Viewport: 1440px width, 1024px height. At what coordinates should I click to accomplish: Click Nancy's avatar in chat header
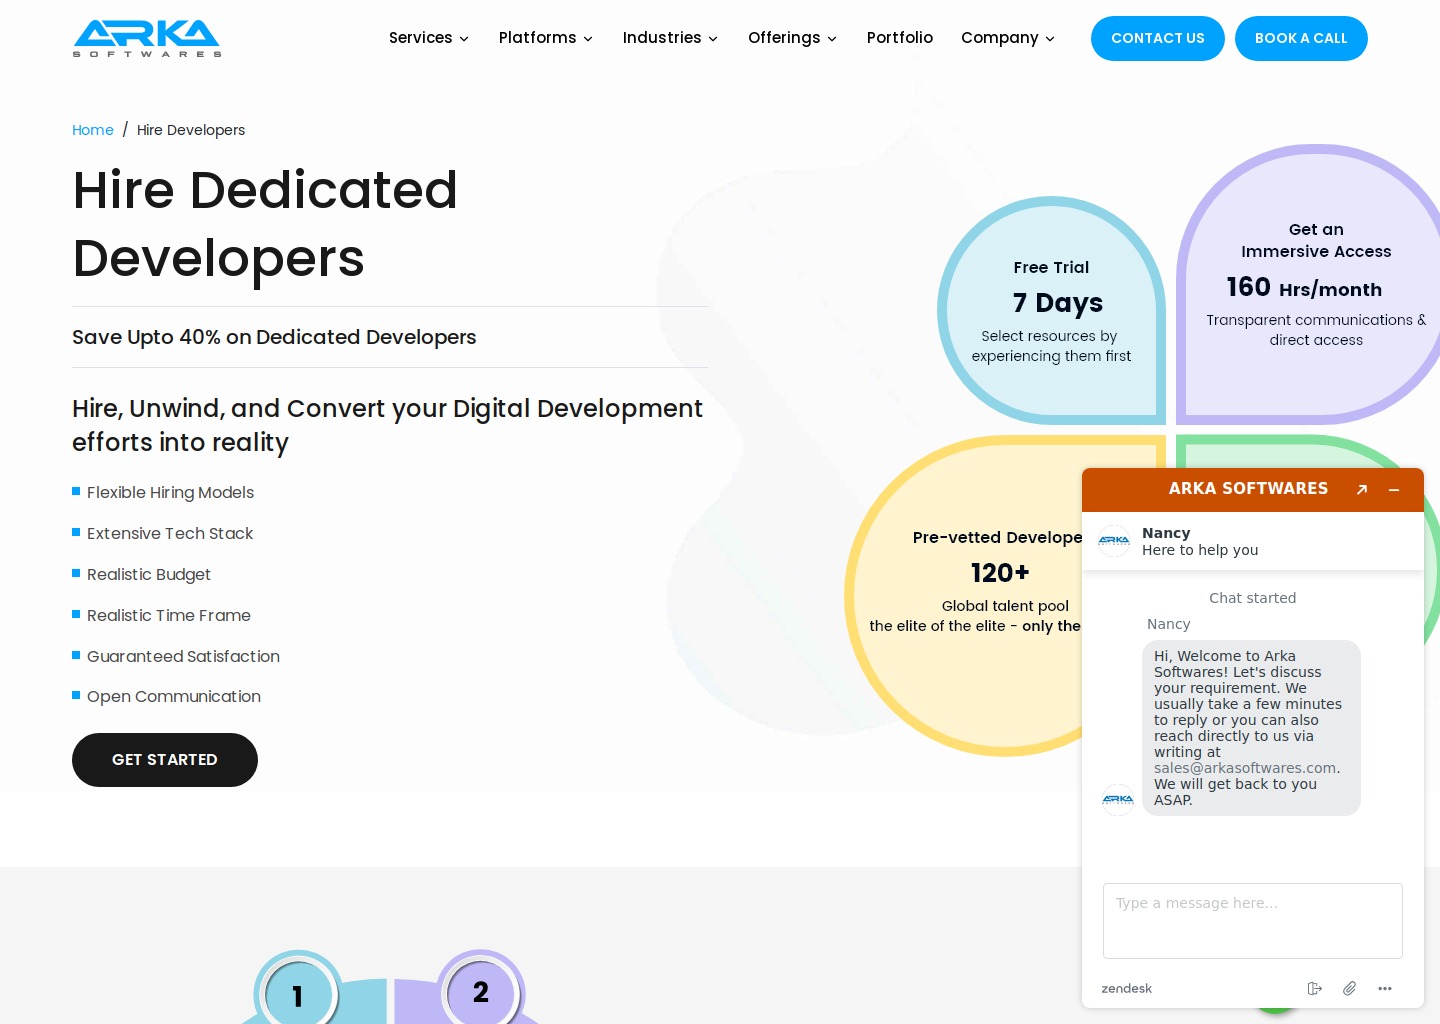tap(1114, 541)
